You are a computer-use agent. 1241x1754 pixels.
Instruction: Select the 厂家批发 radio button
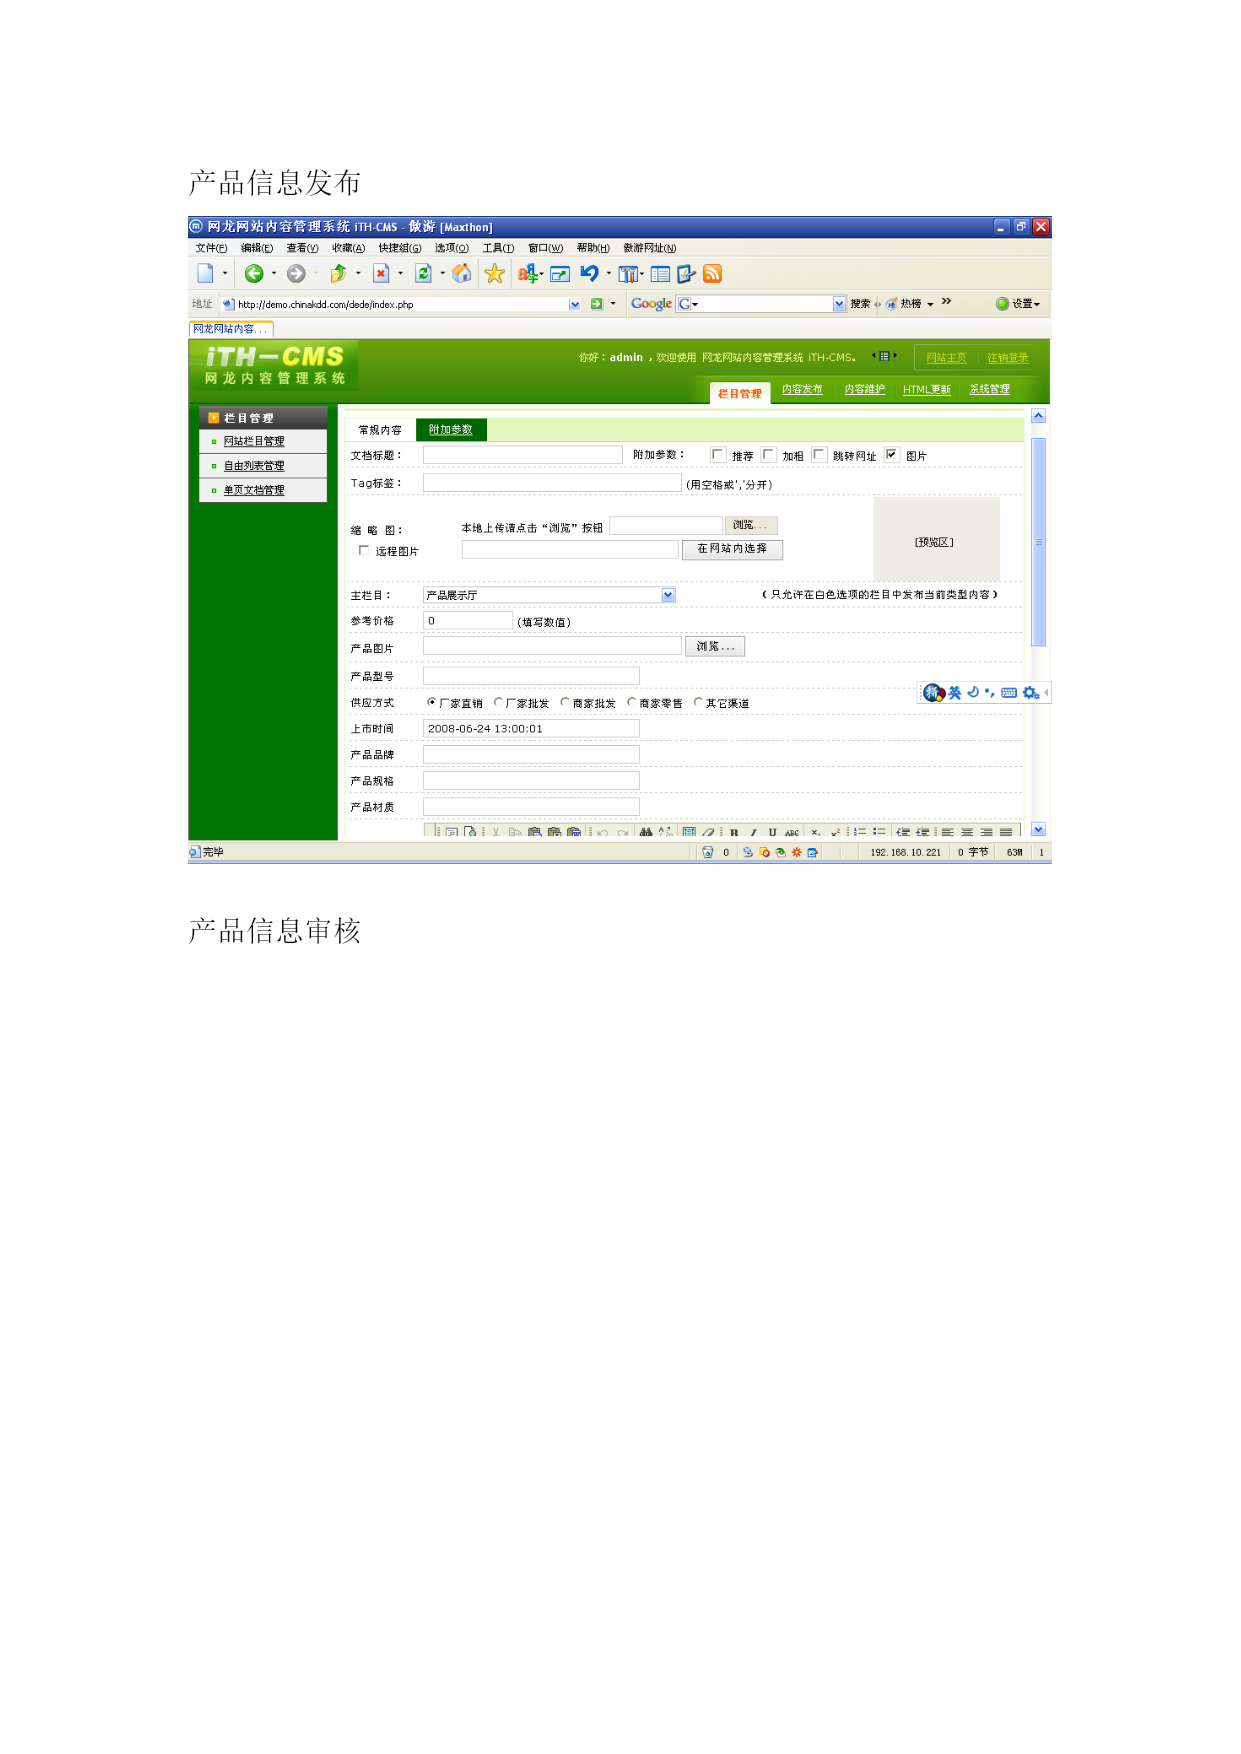(498, 702)
